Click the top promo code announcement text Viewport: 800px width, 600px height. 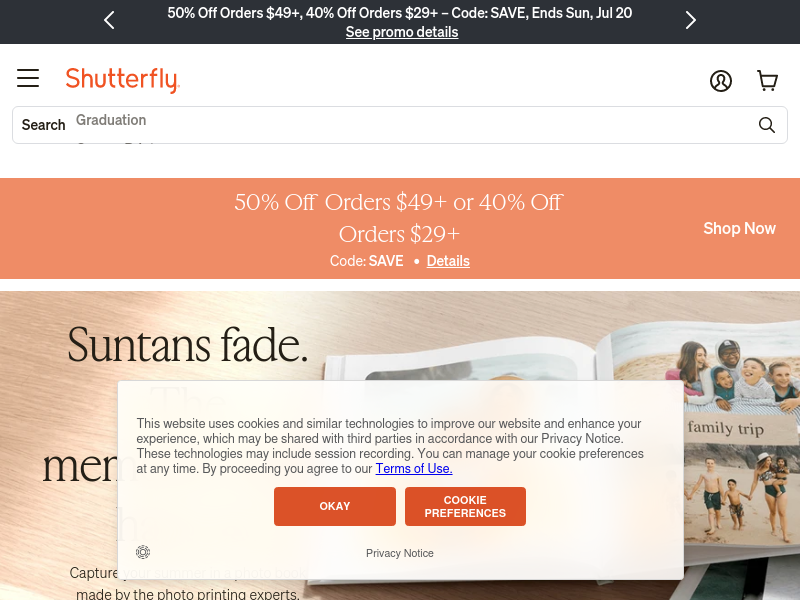click(399, 13)
